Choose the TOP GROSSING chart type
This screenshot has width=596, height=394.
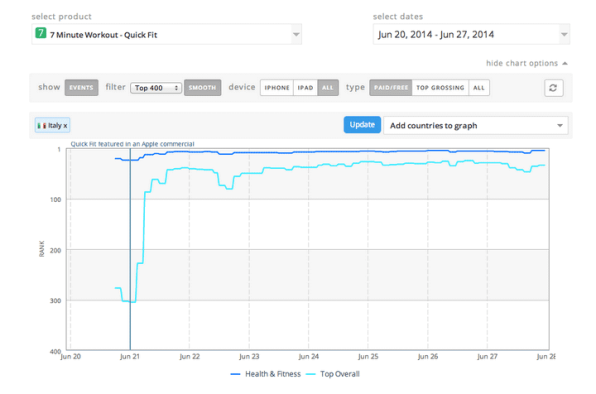tap(440, 88)
